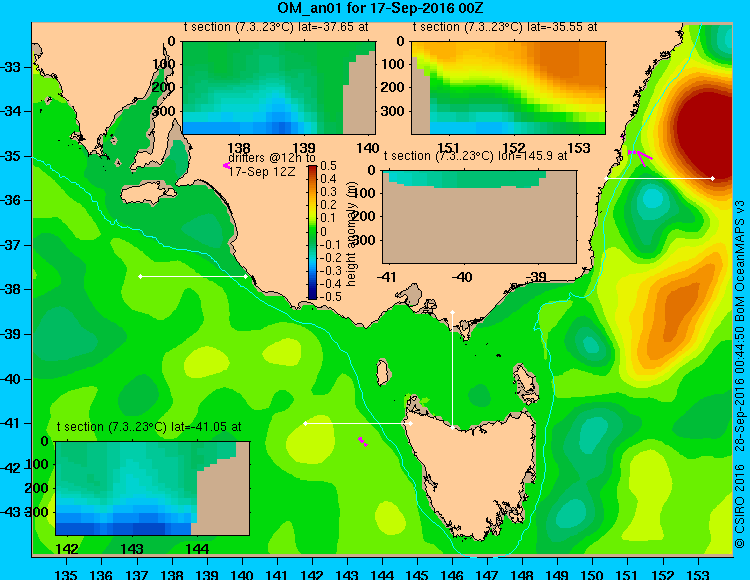The image size is (750, 580).
Task: Click the vertical CSIRO OceanMAPS v3 credit text
Action: point(739,373)
